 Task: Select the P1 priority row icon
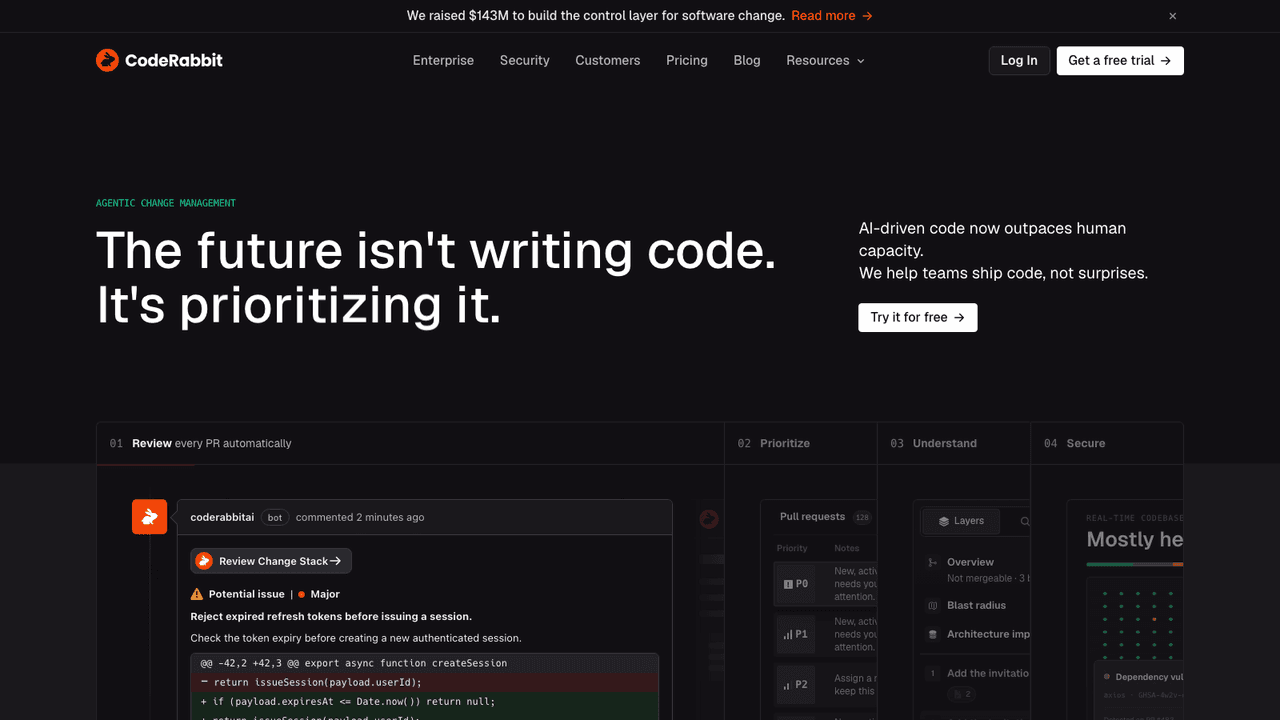coord(788,634)
